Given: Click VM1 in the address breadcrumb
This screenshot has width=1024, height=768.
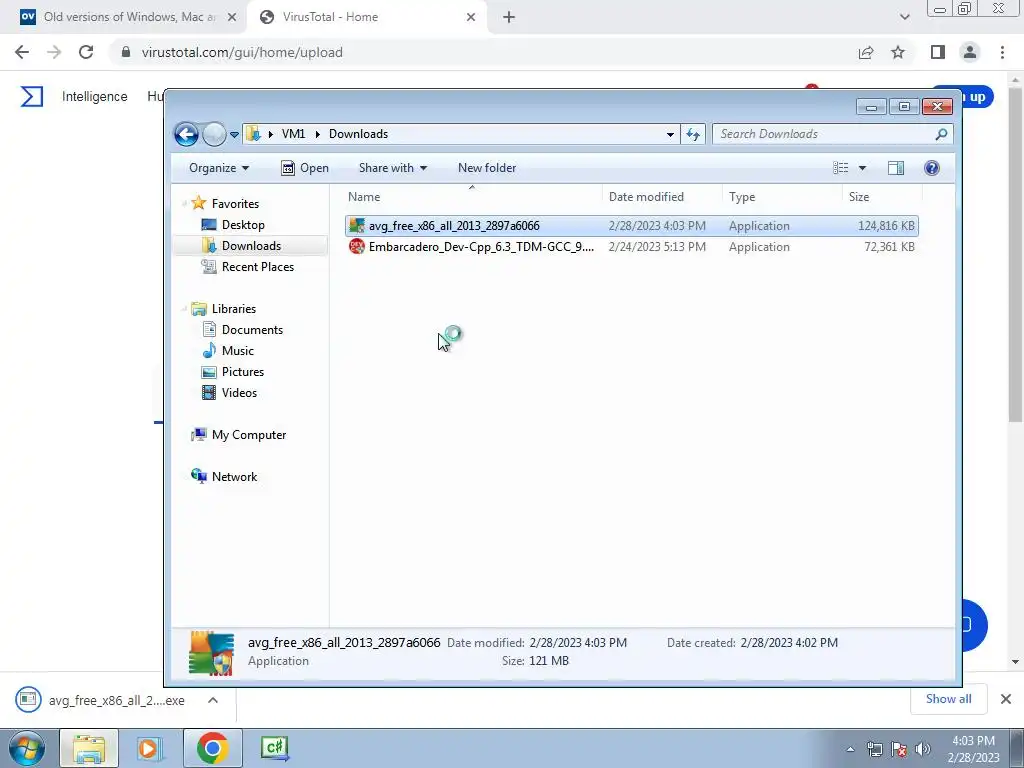Looking at the screenshot, I should [293, 134].
